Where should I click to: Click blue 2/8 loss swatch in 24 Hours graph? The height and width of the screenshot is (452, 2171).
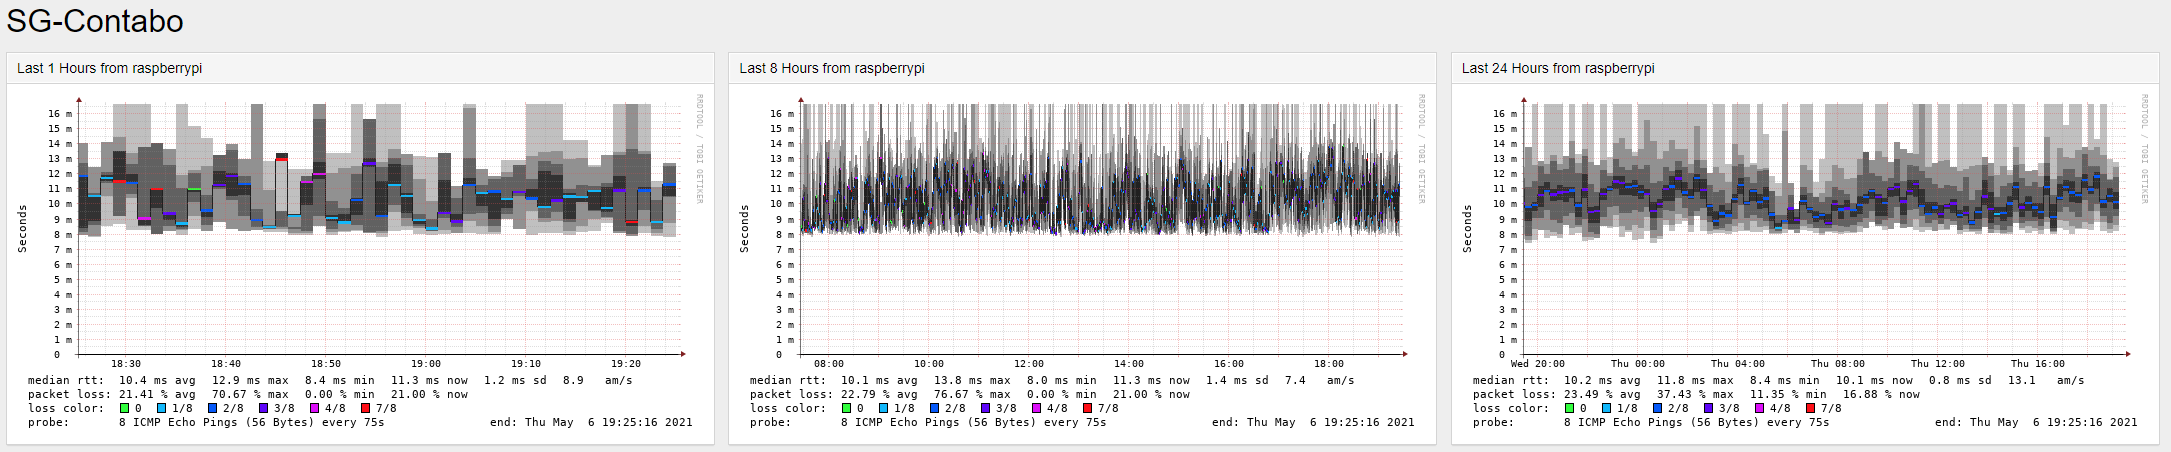[x=1657, y=408]
